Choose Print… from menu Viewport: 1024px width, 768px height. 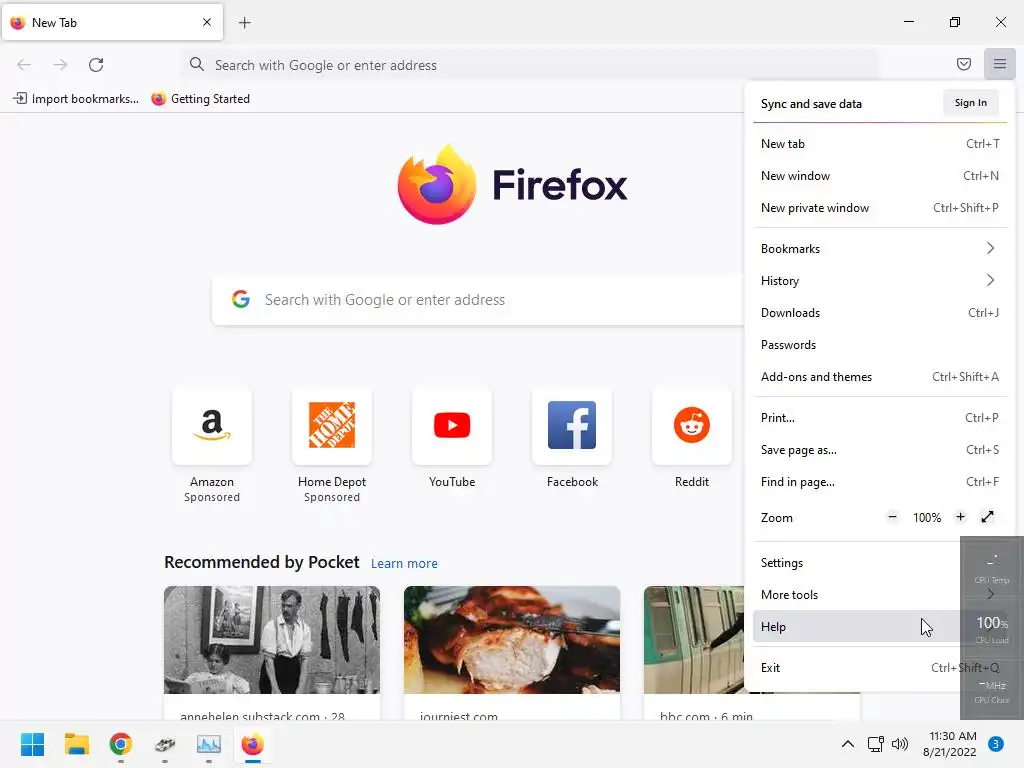pyautogui.click(x=880, y=418)
